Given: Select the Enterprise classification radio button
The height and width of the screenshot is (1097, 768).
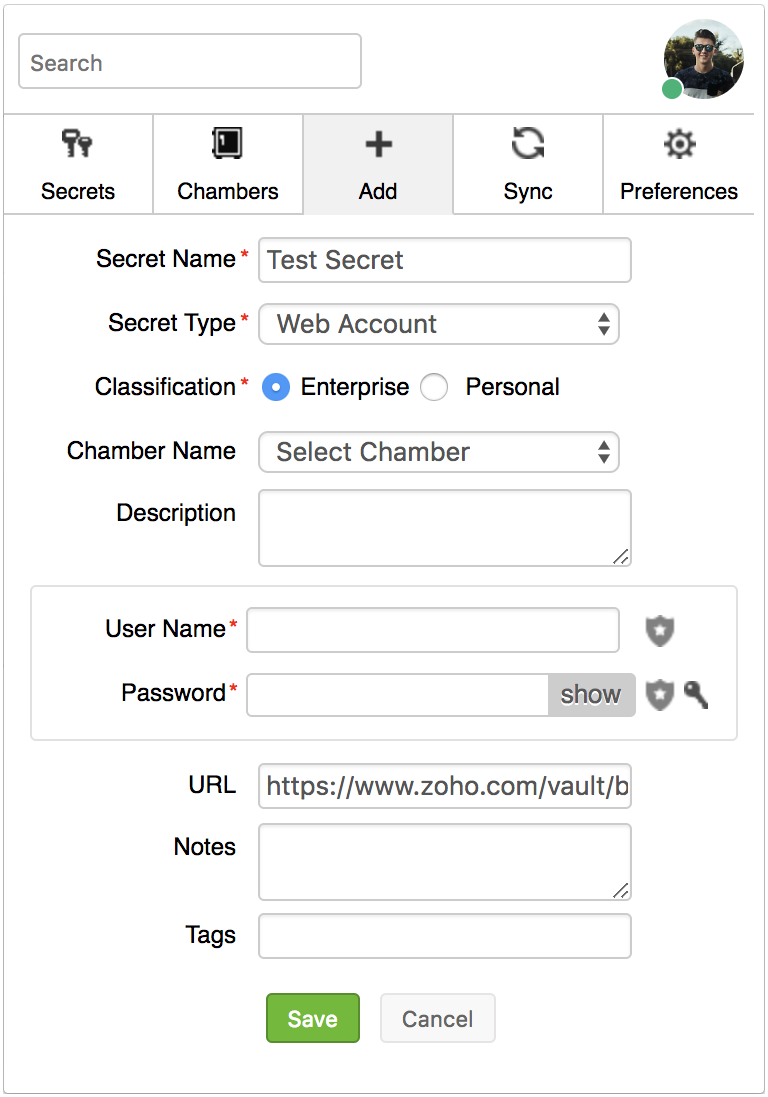Looking at the screenshot, I should [x=276, y=387].
